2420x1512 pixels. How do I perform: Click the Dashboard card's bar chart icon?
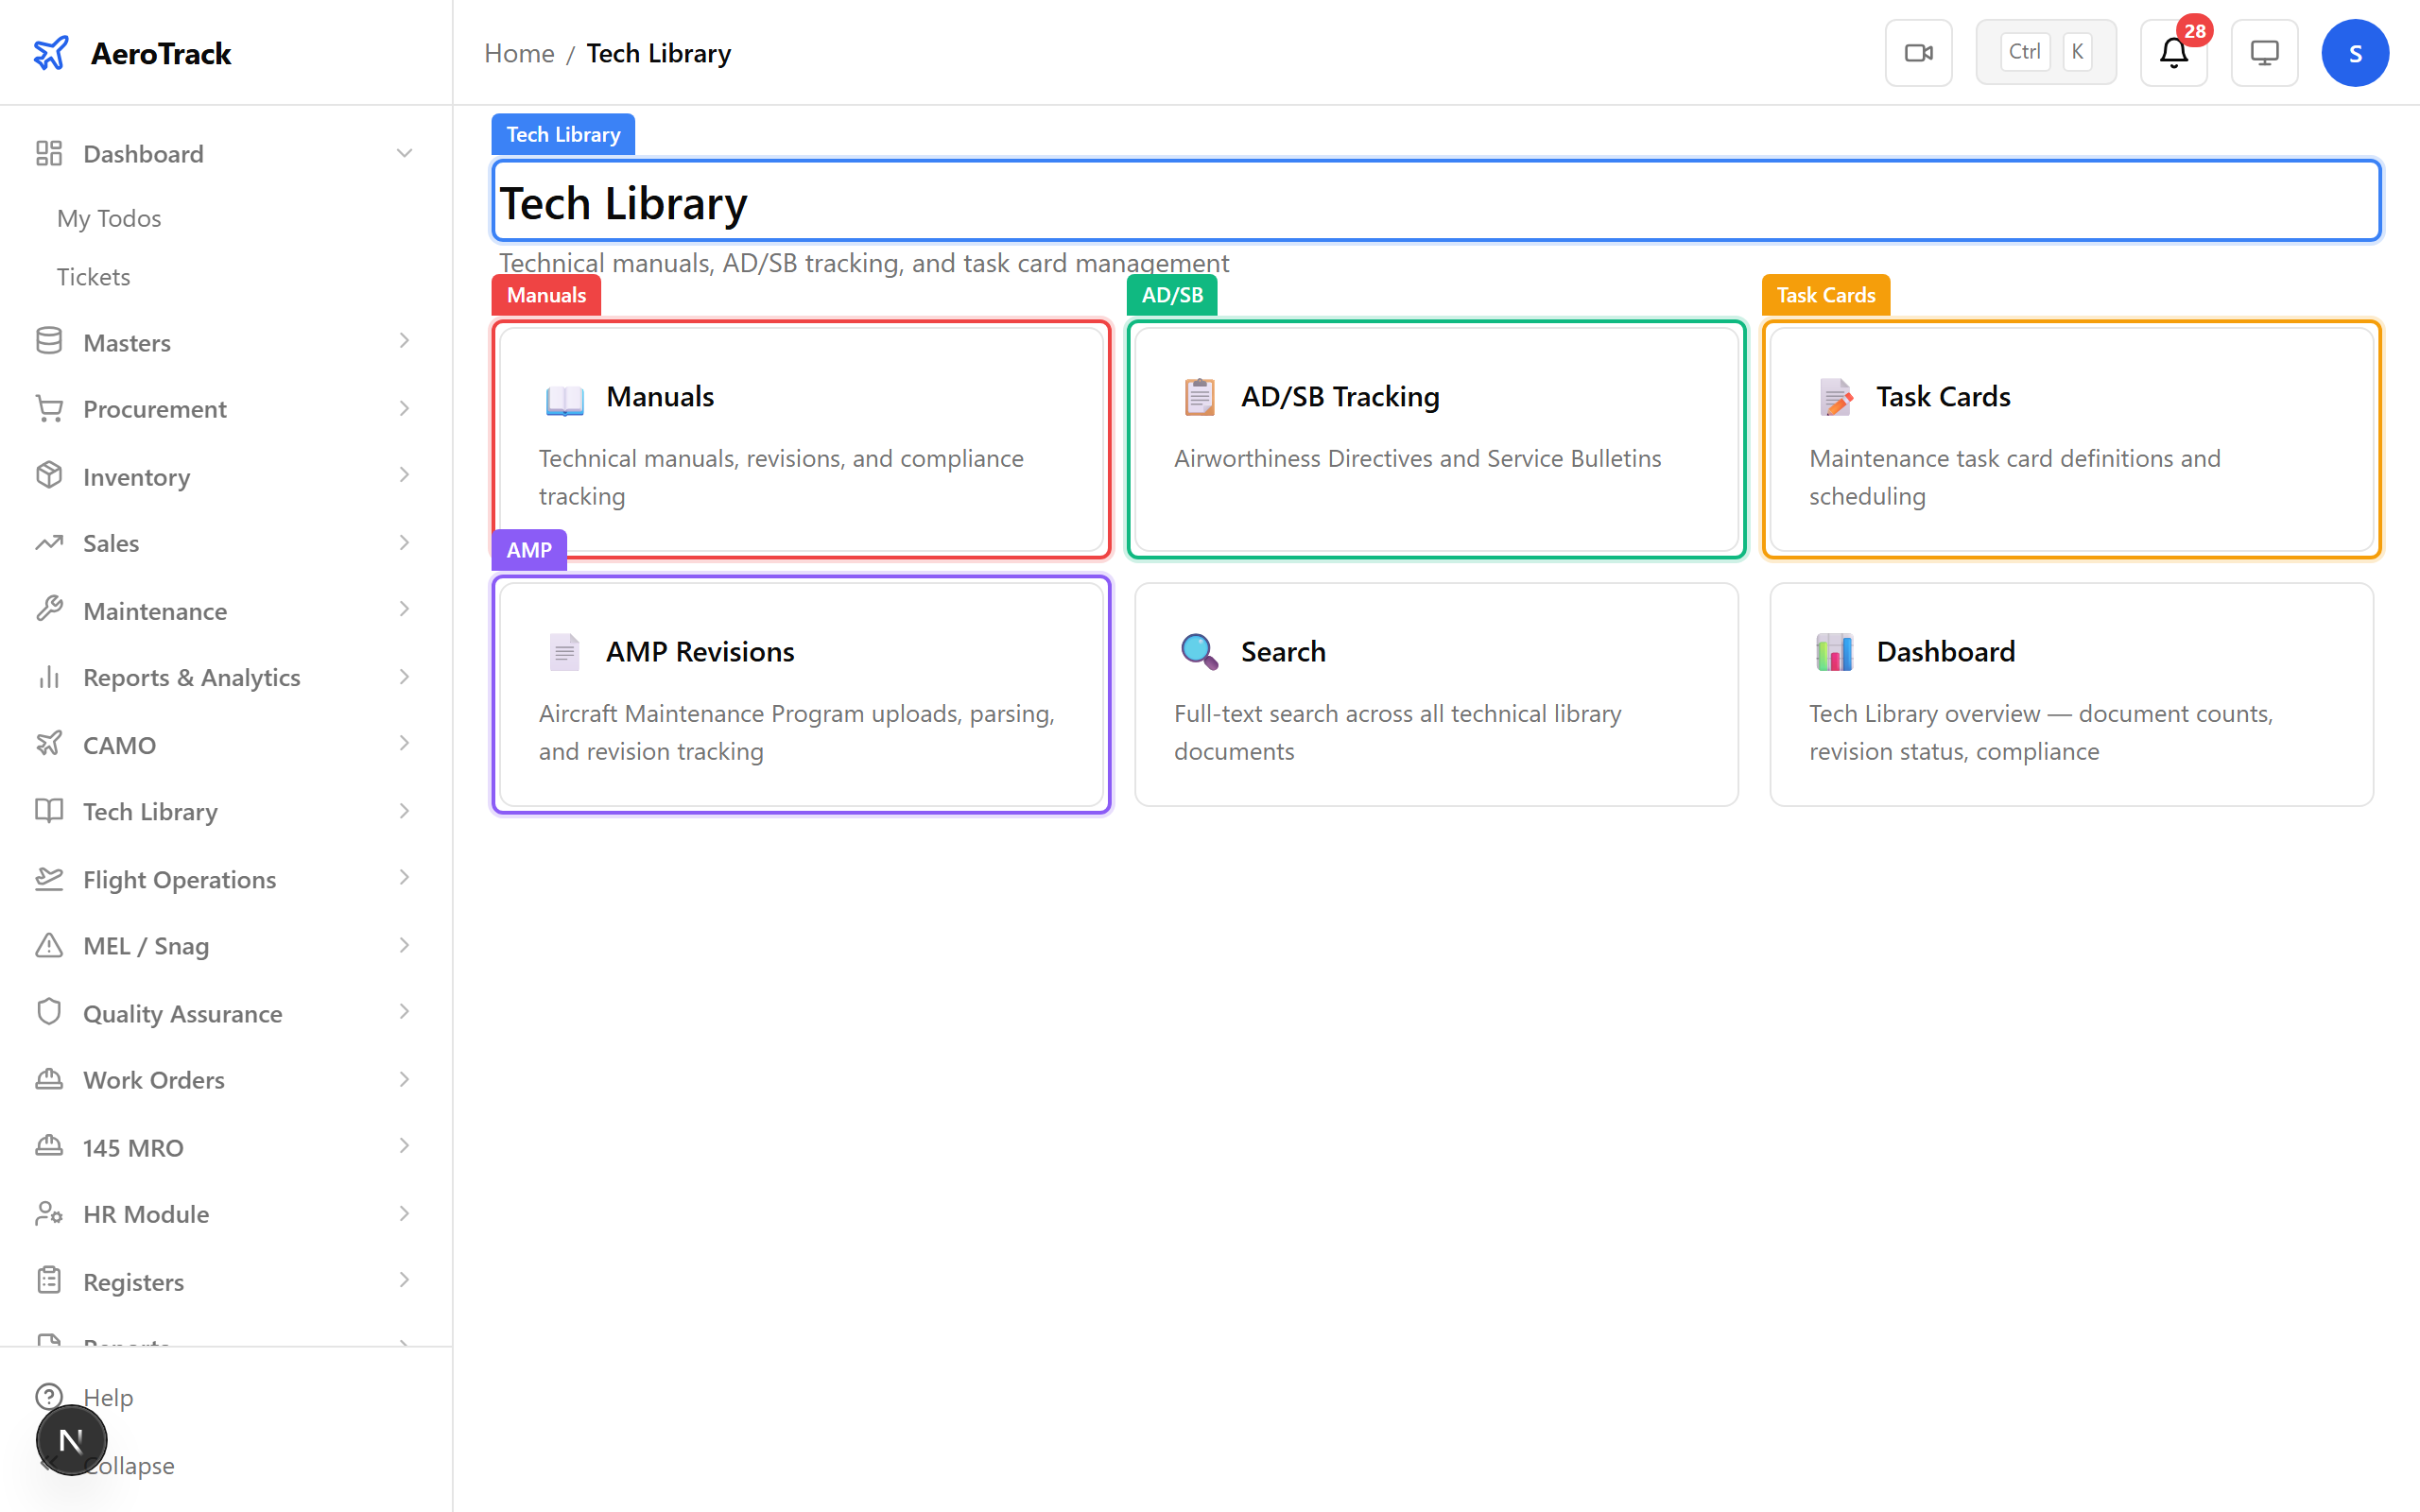tap(1835, 651)
